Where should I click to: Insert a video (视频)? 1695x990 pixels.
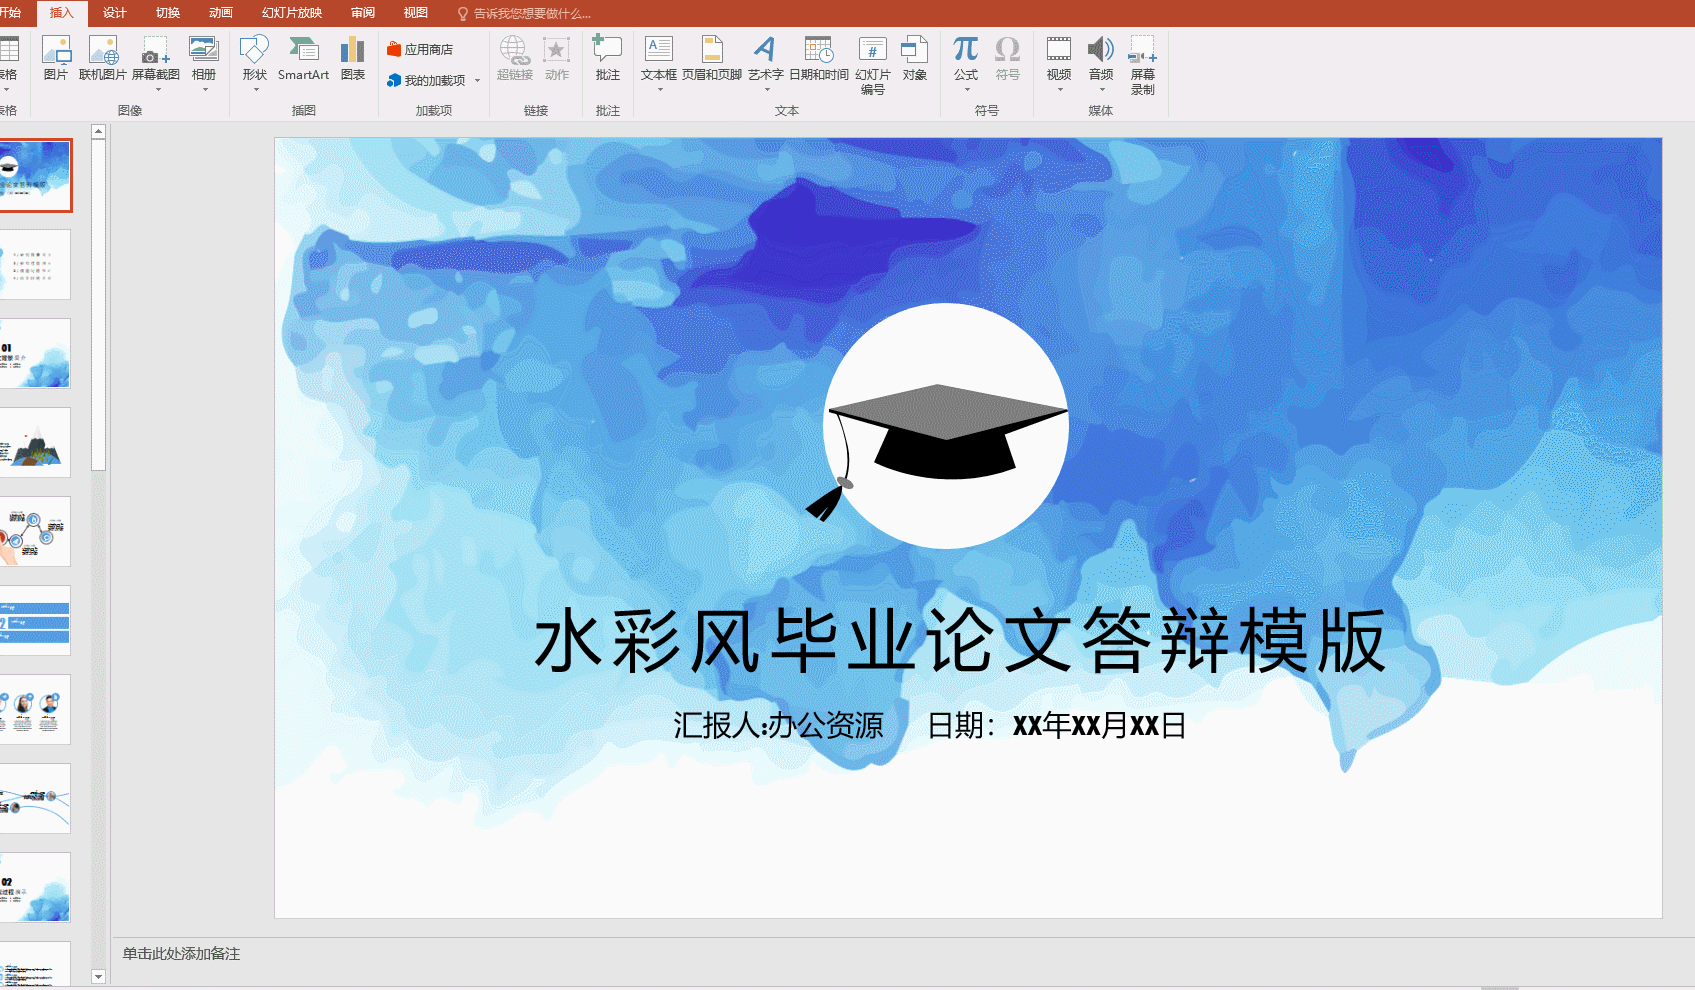click(x=1058, y=60)
